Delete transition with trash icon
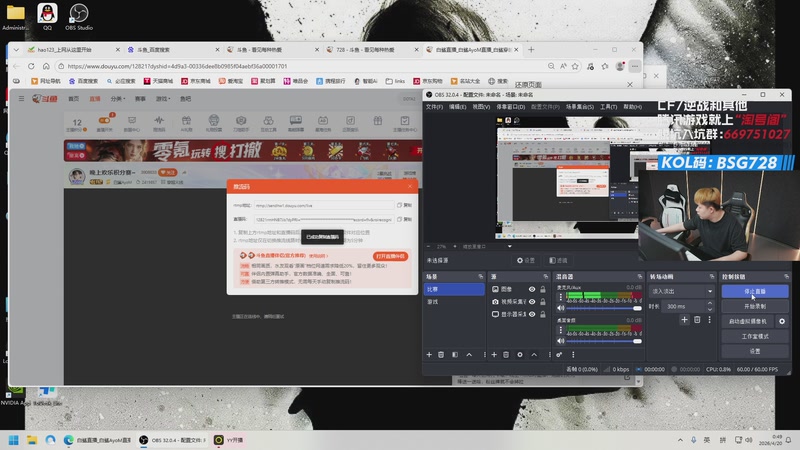Image resolution: width=800 pixels, height=450 pixels. (x=697, y=320)
